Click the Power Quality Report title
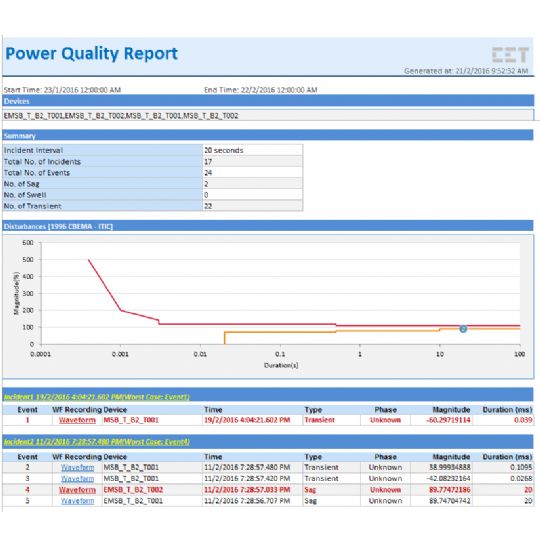The width and height of the screenshot is (540, 540). pos(92,53)
